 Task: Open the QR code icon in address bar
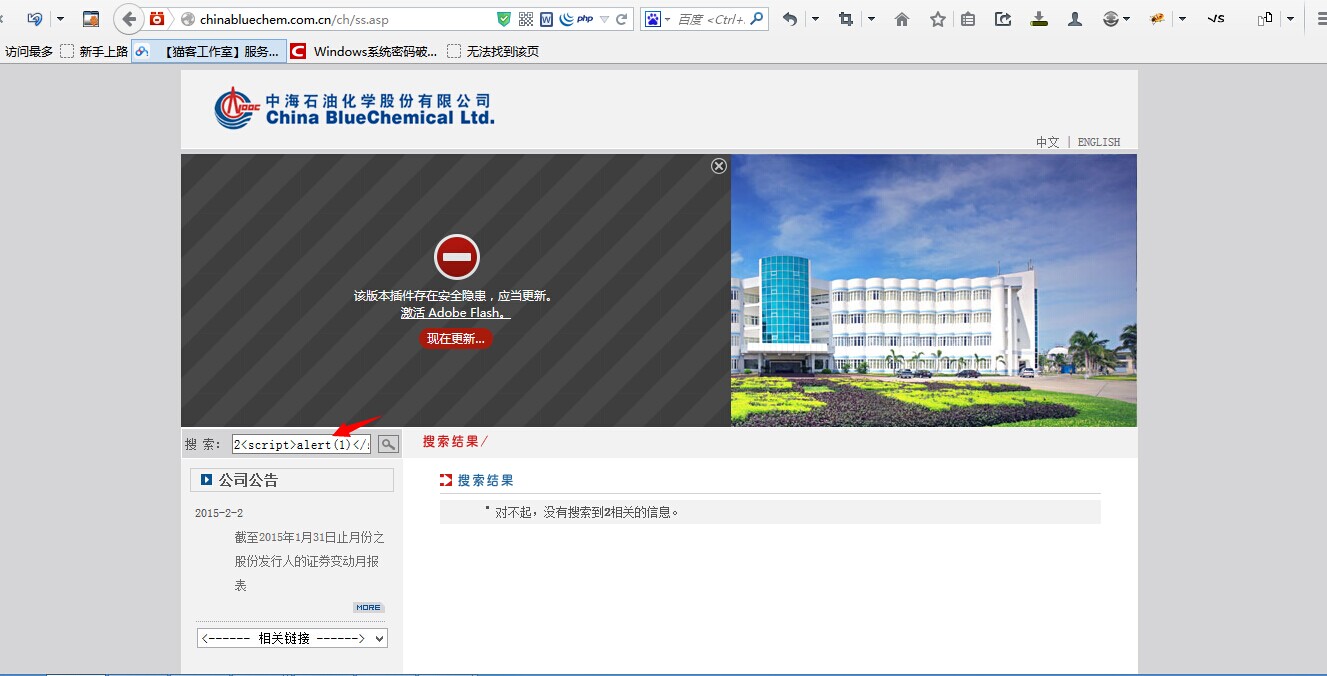click(x=526, y=19)
